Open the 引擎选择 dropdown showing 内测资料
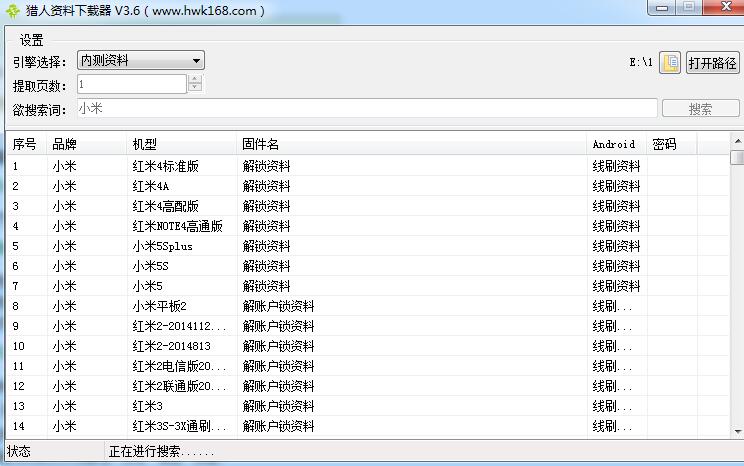 tap(141, 60)
